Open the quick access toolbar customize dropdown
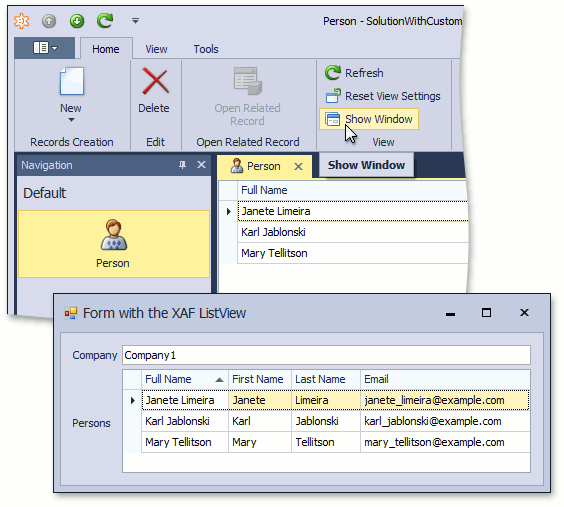Viewport: 564px width, 507px height. pos(135,21)
